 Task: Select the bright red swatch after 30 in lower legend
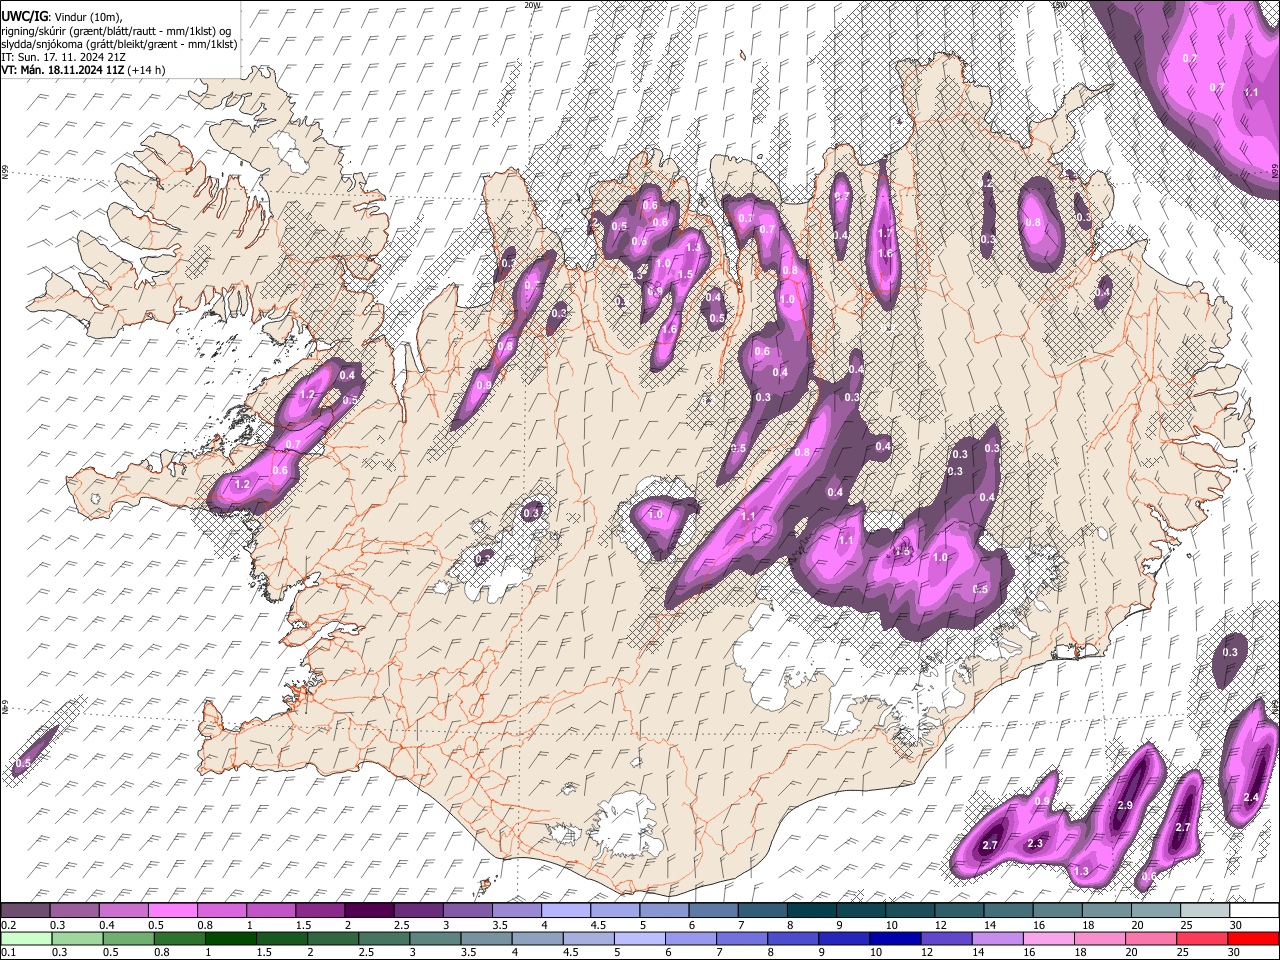[x=1253, y=938]
